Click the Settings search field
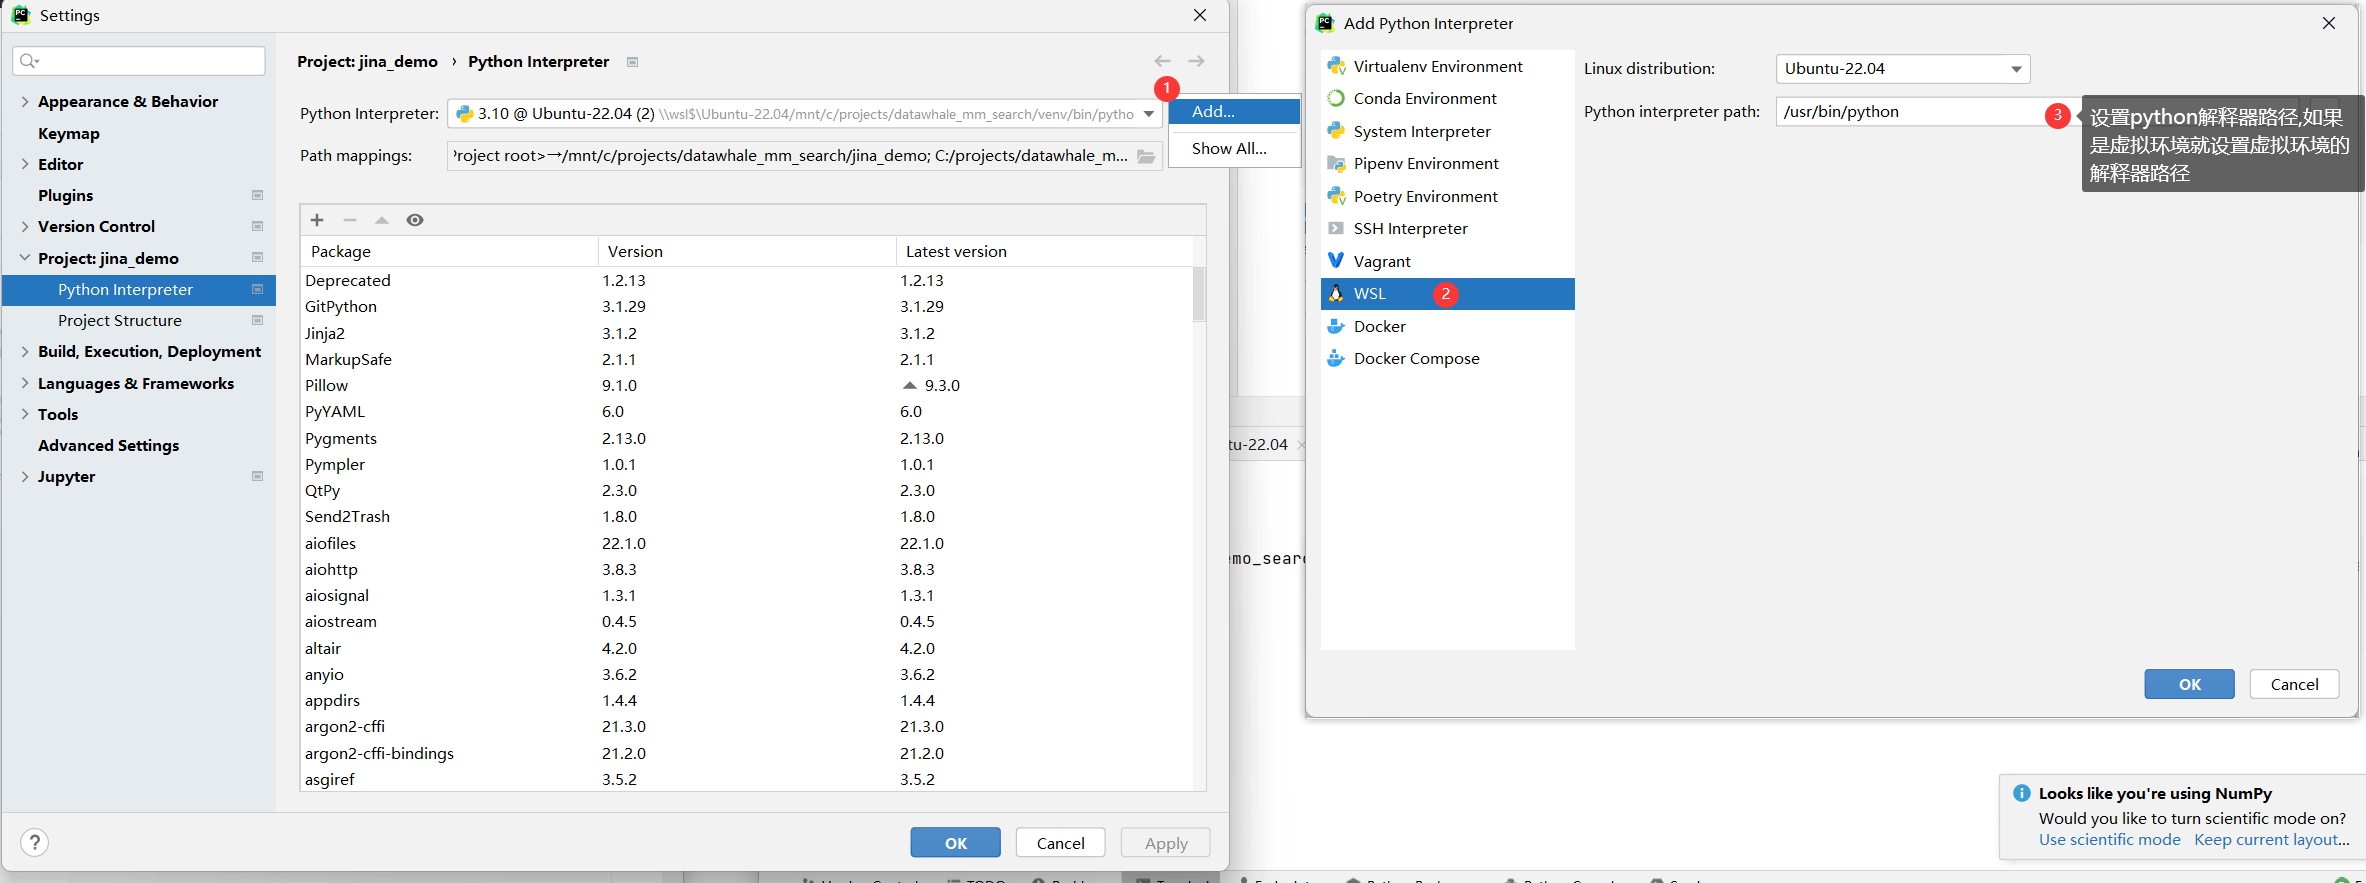Image resolution: width=2366 pixels, height=883 pixels. coord(139,61)
